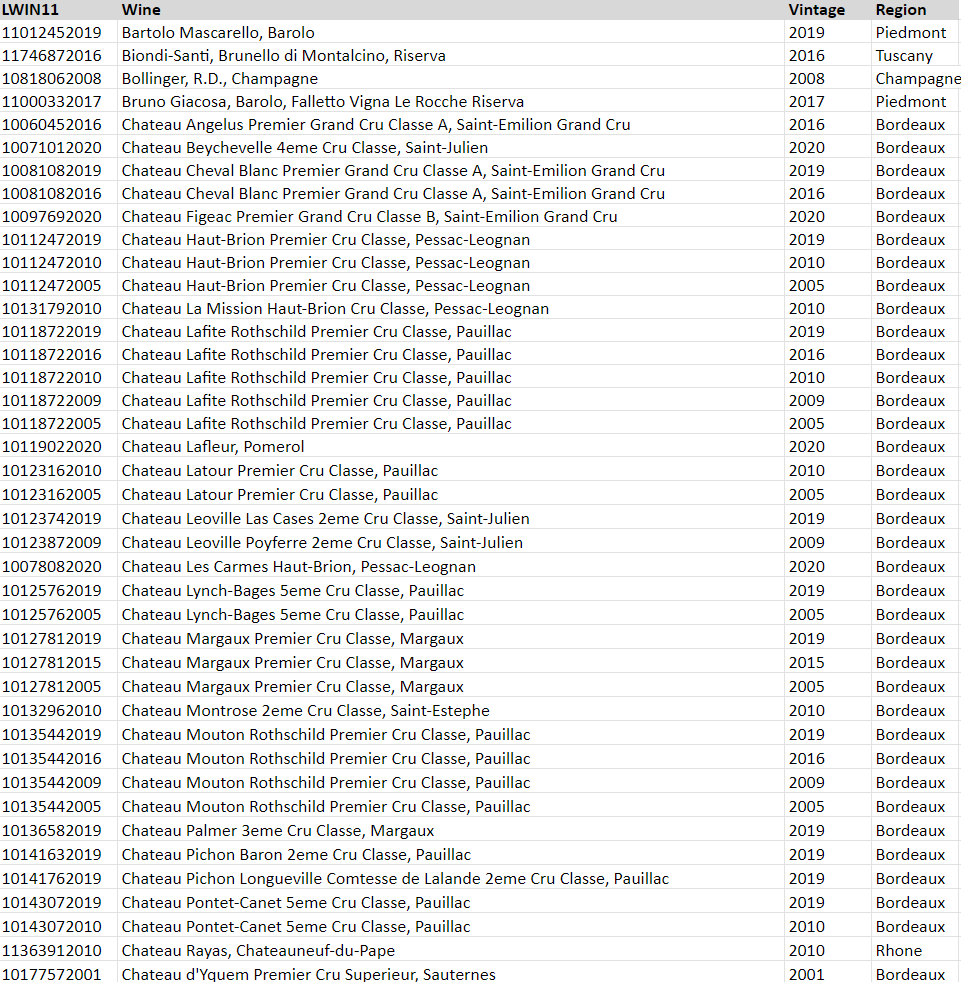Image resolution: width=961 pixels, height=982 pixels.
Task: Select the Biondi-Santi Brunello di Montalcino cell
Action: pos(284,56)
